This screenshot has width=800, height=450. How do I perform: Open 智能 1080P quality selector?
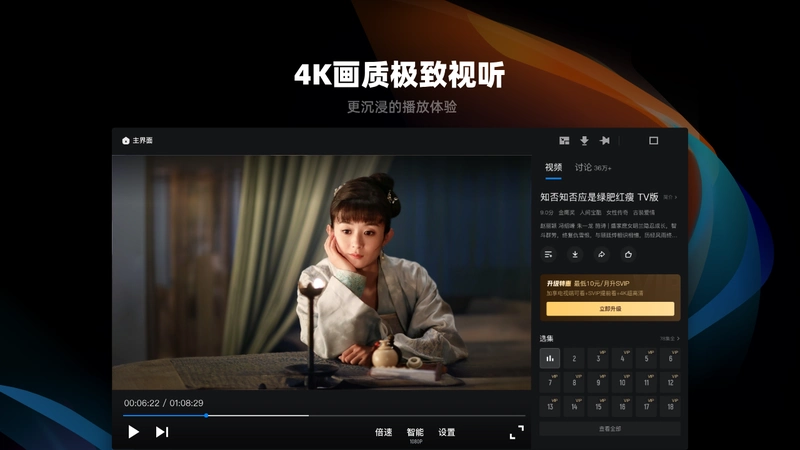415,435
